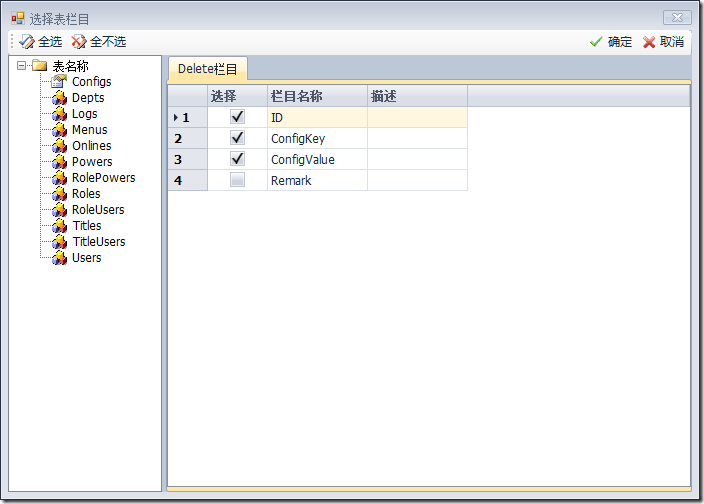Viewport: 704px width, 504px height.
Task: Click the Users table icon
Action: click(x=59, y=258)
